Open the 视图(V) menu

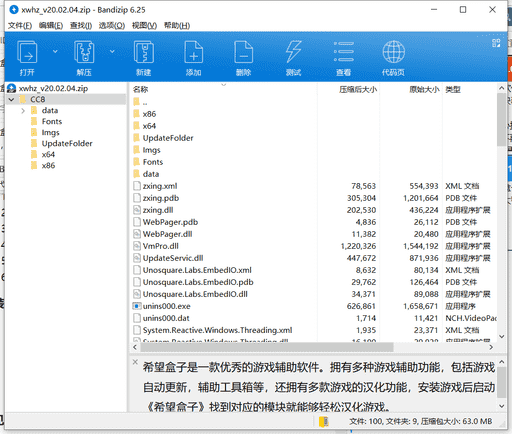(x=144, y=26)
